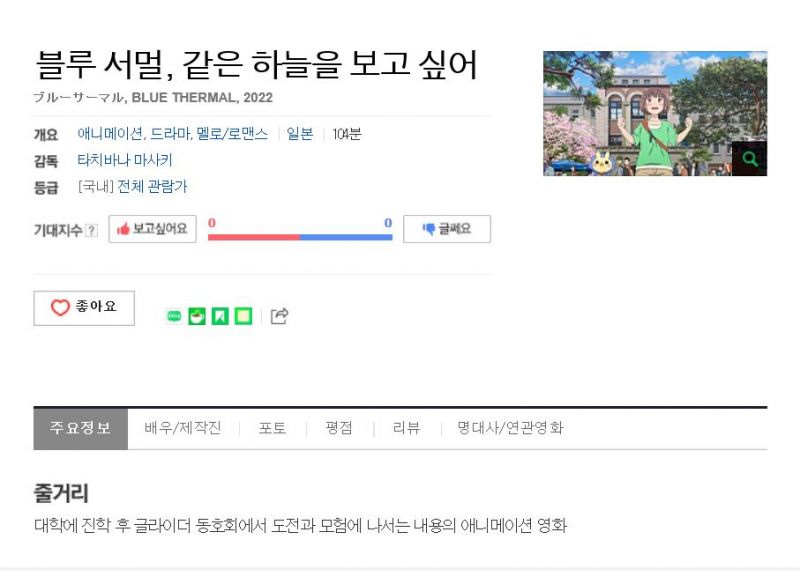Share to Naver Cafe cup icon
800x584 pixels.
[x=197, y=317]
